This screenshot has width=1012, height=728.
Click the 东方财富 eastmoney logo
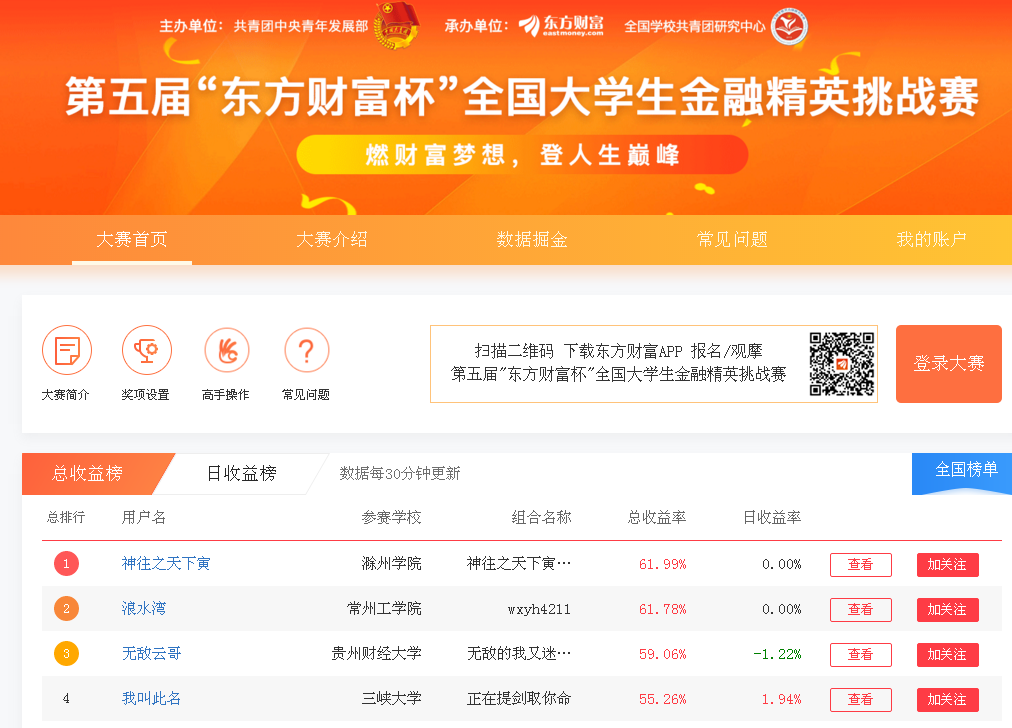pyautogui.click(x=561, y=26)
